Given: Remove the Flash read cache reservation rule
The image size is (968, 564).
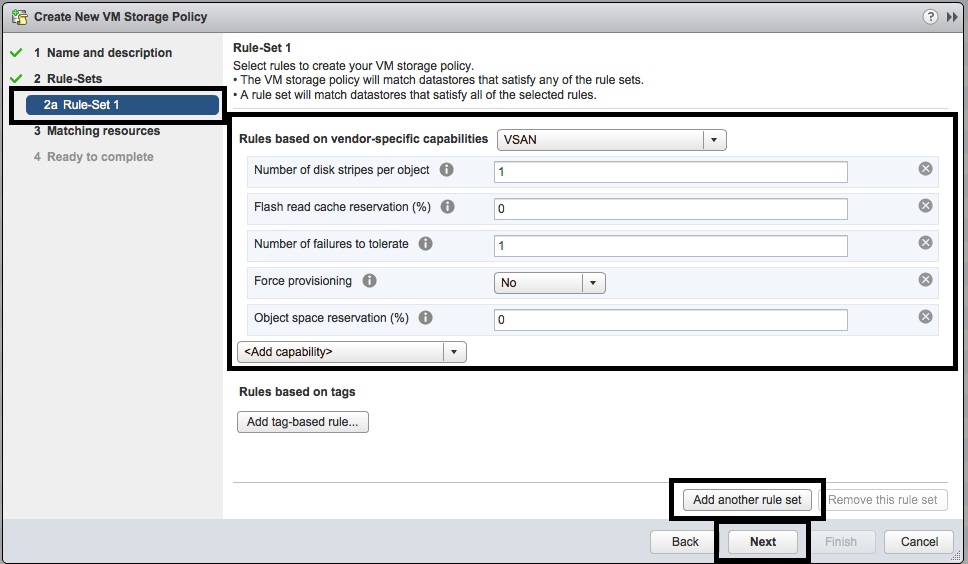Looking at the screenshot, I should pos(925,206).
